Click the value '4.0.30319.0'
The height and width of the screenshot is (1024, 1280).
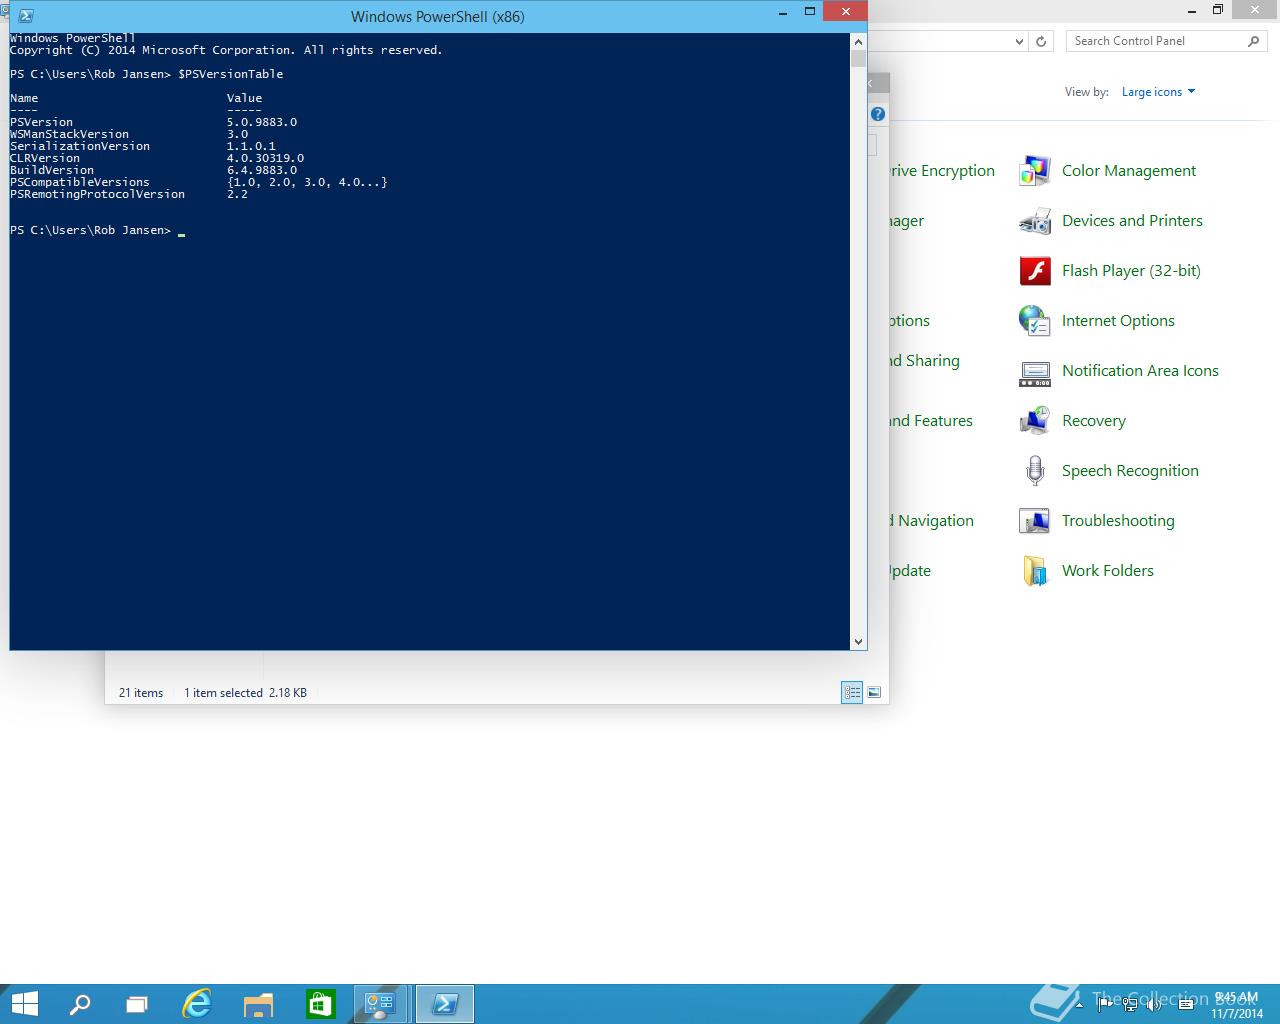tap(265, 158)
